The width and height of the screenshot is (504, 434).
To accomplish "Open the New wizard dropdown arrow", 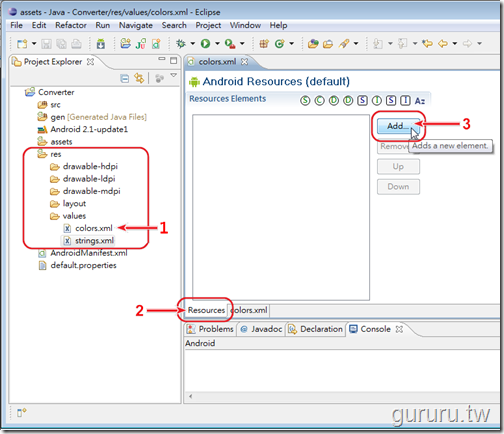I will pos(34,44).
